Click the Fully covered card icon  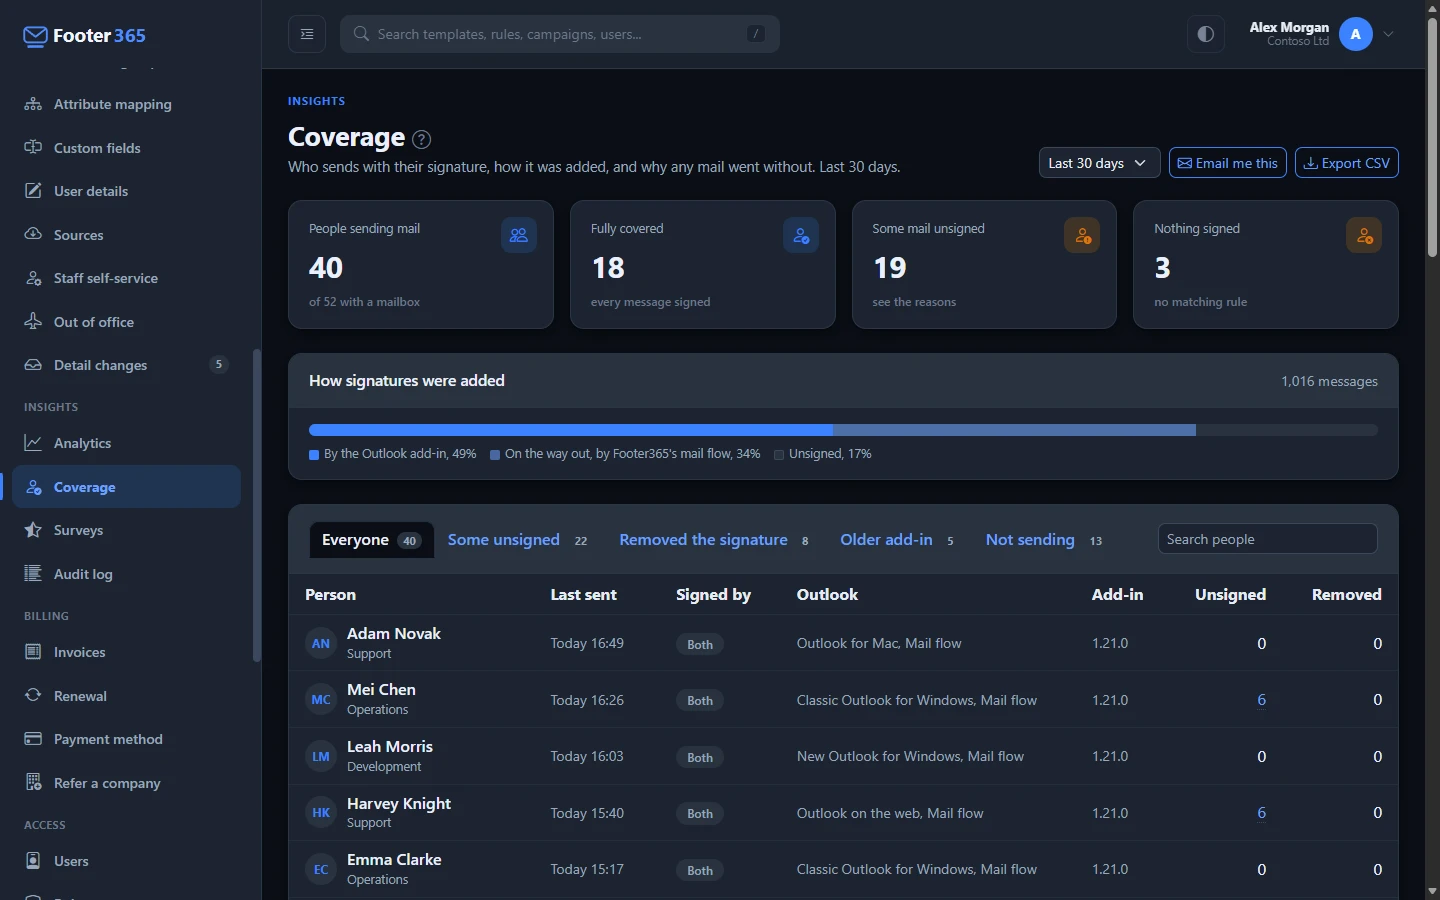pos(800,236)
